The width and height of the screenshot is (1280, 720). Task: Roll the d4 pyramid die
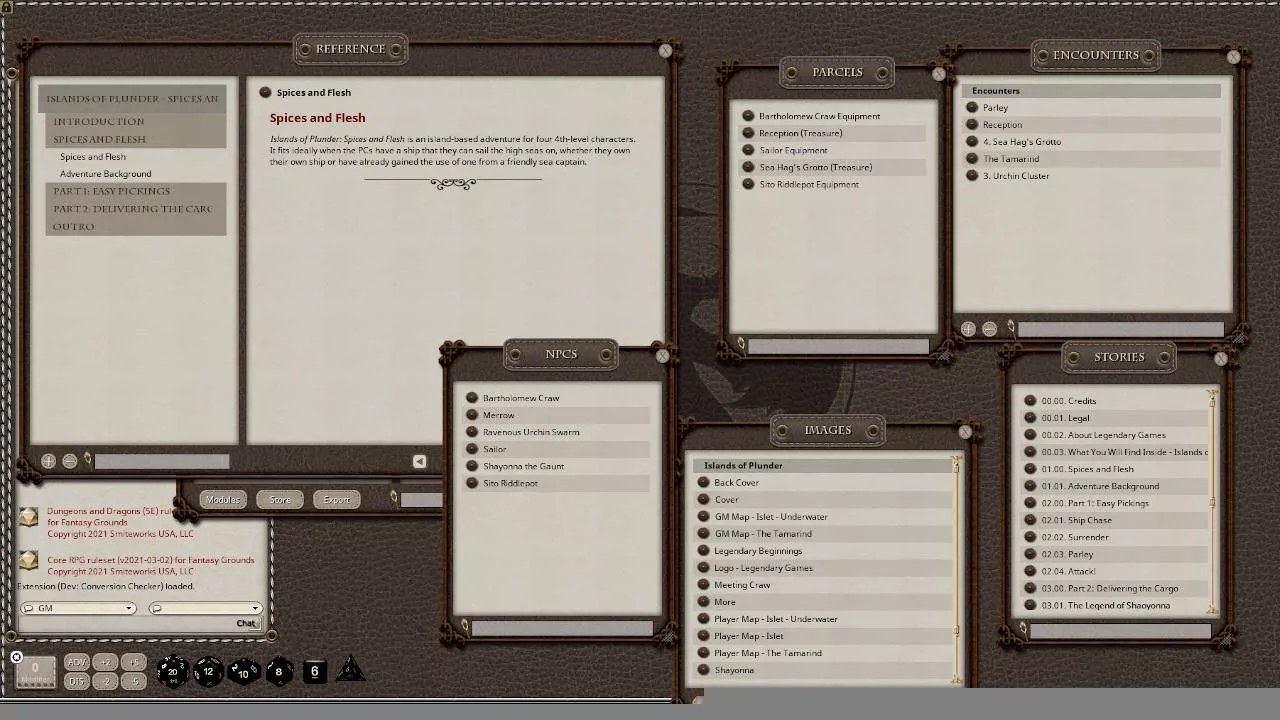click(x=350, y=670)
